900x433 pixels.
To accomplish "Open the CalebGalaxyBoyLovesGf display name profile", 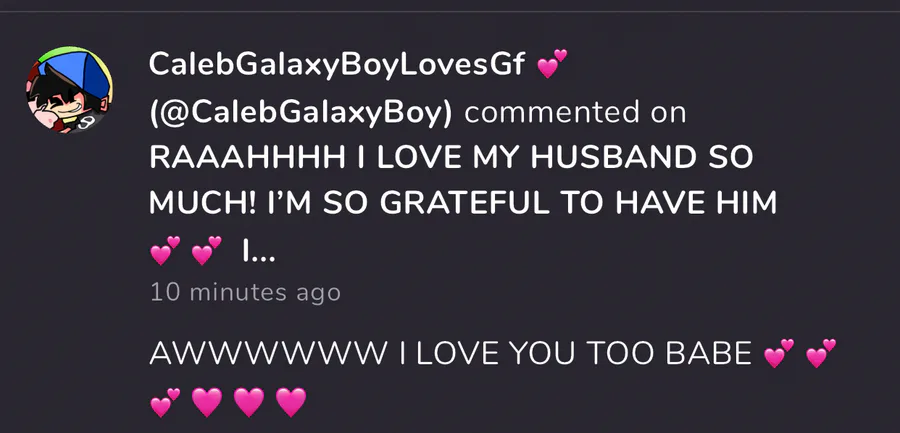I will point(337,64).
